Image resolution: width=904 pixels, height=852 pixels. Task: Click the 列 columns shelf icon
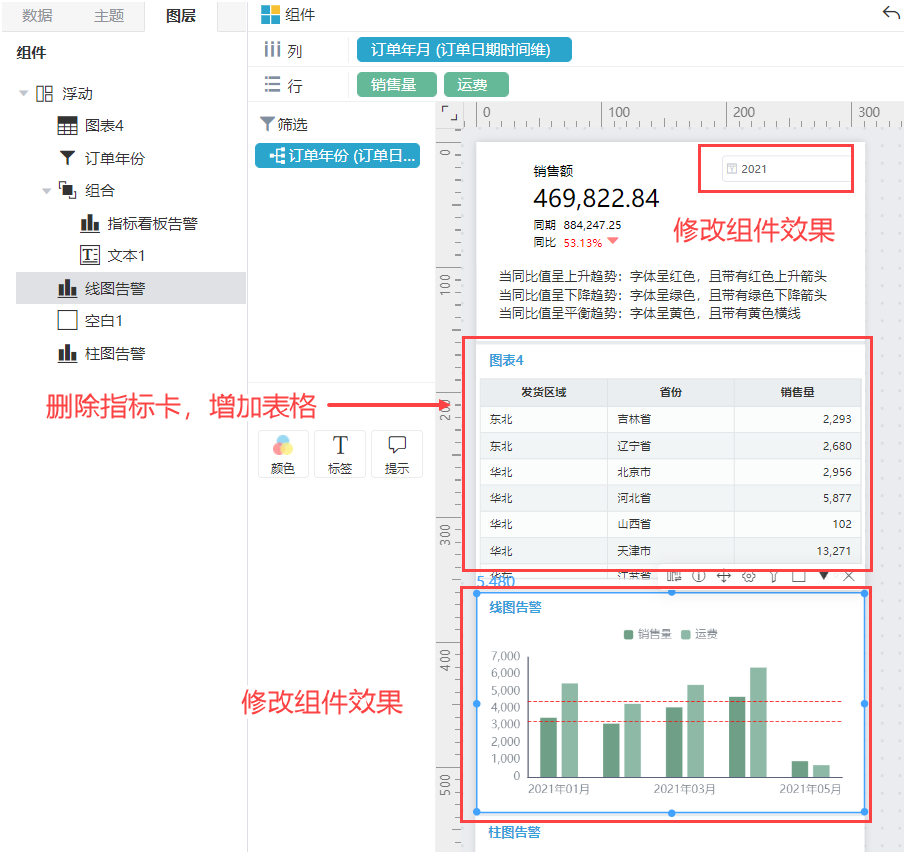[272, 50]
